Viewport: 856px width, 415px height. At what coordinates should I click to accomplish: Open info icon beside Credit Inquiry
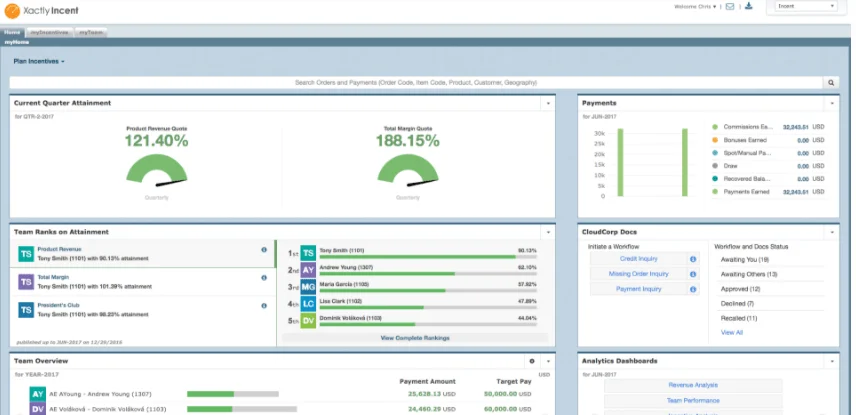pyautogui.click(x=692, y=259)
